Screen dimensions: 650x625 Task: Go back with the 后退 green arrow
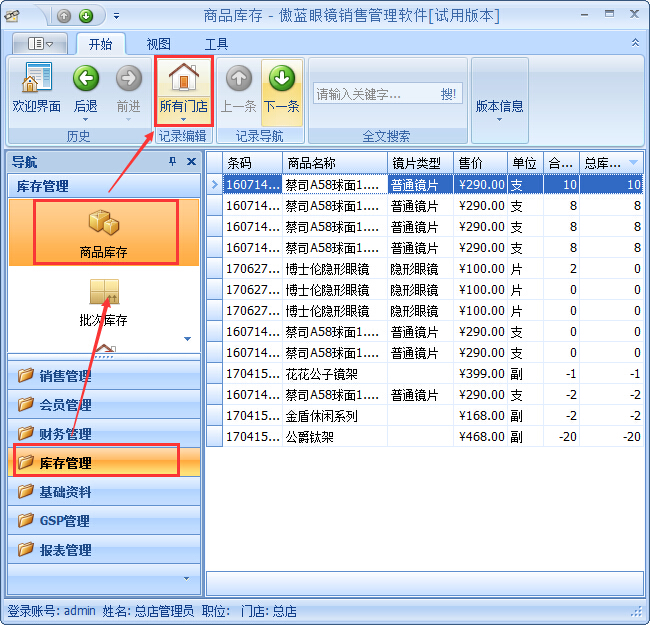pos(86,88)
